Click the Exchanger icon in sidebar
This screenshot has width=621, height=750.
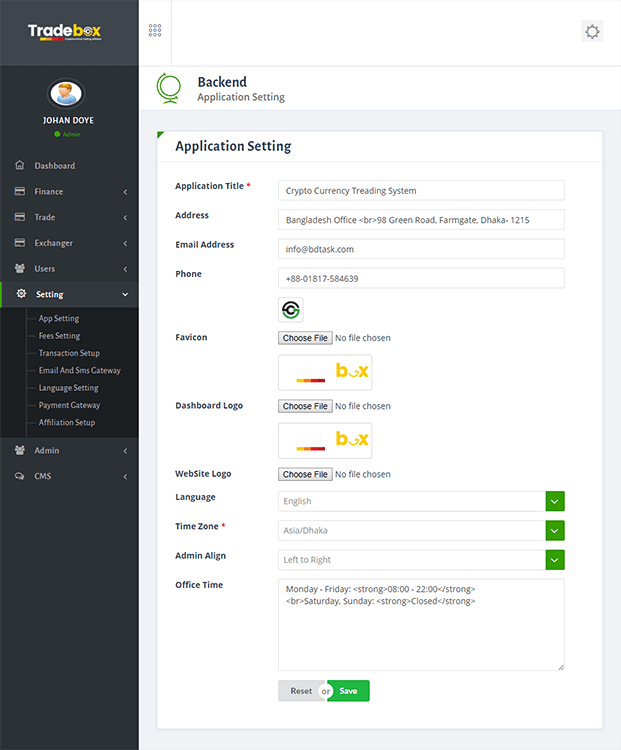pyautogui.click(x=20, y=243)
